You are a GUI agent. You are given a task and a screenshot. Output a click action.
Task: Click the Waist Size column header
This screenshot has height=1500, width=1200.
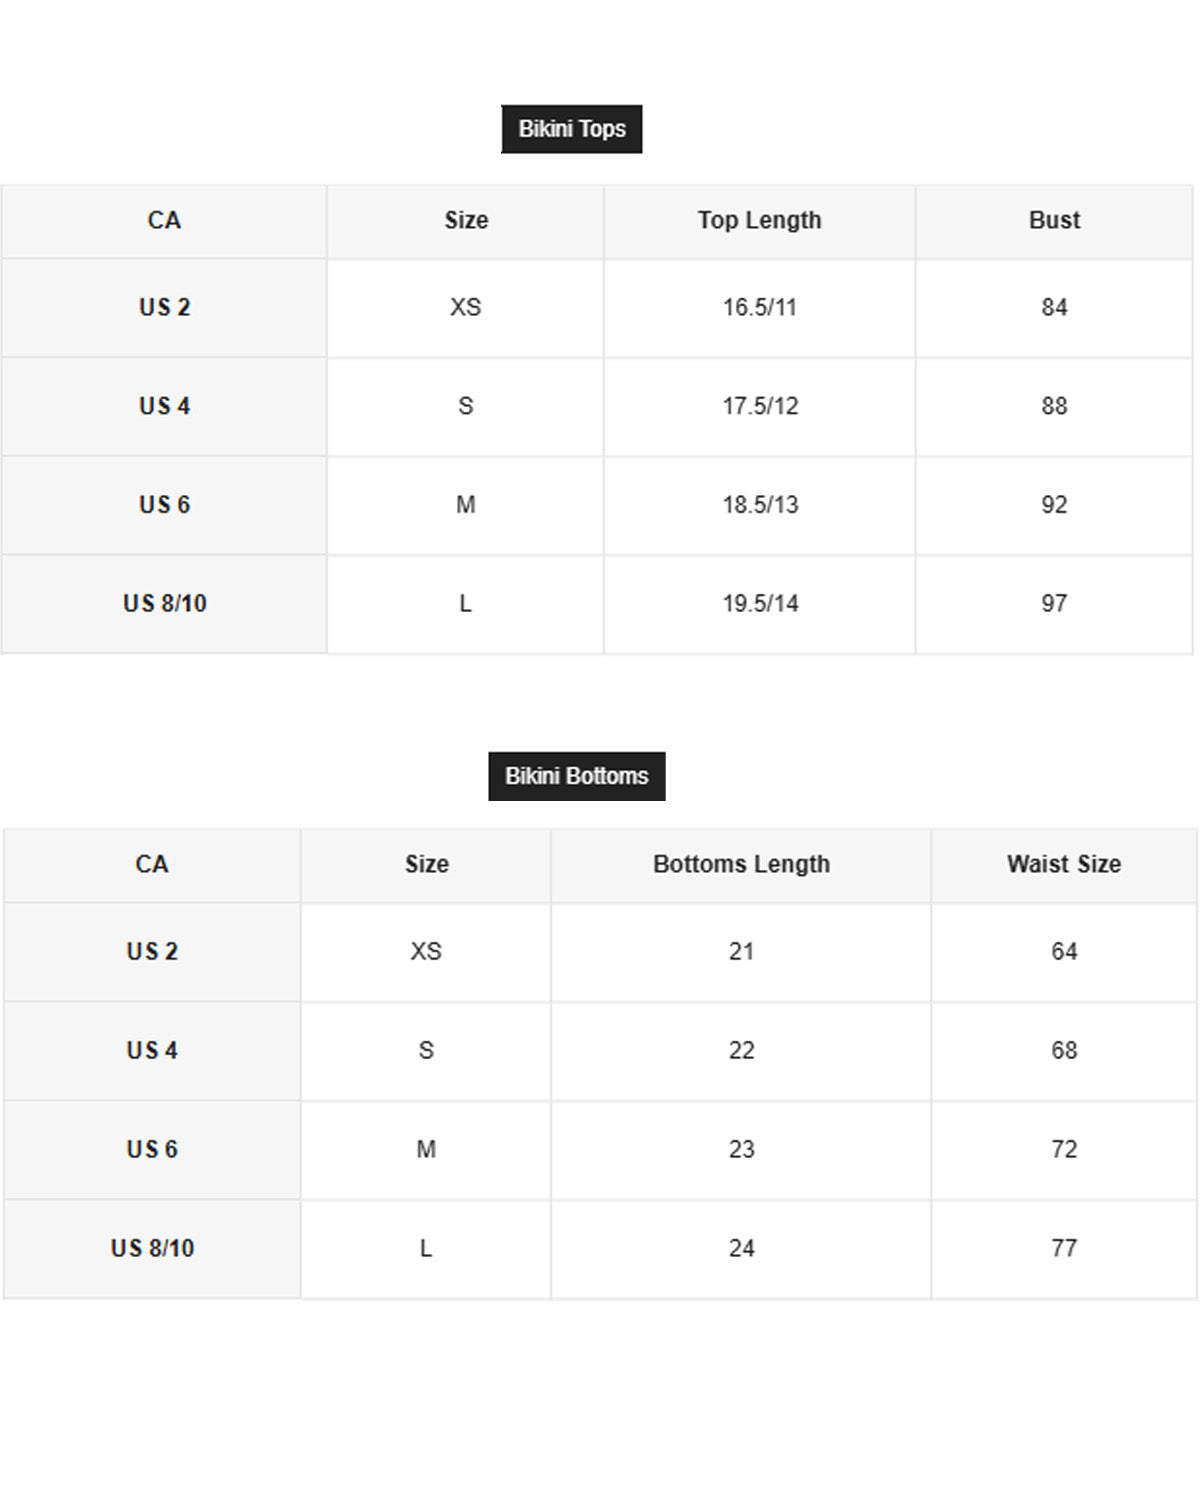[x=1064, y=865]
